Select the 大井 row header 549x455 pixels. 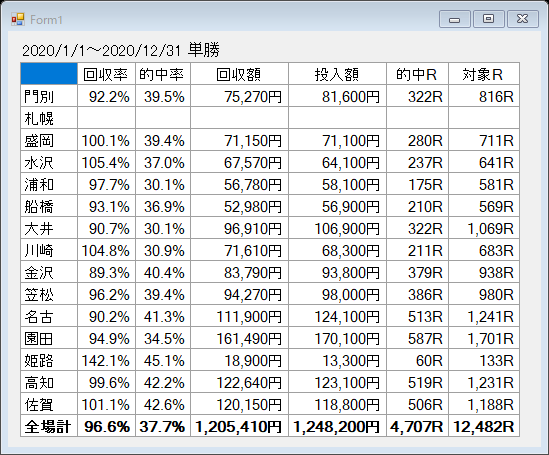(x=49, y=228)
